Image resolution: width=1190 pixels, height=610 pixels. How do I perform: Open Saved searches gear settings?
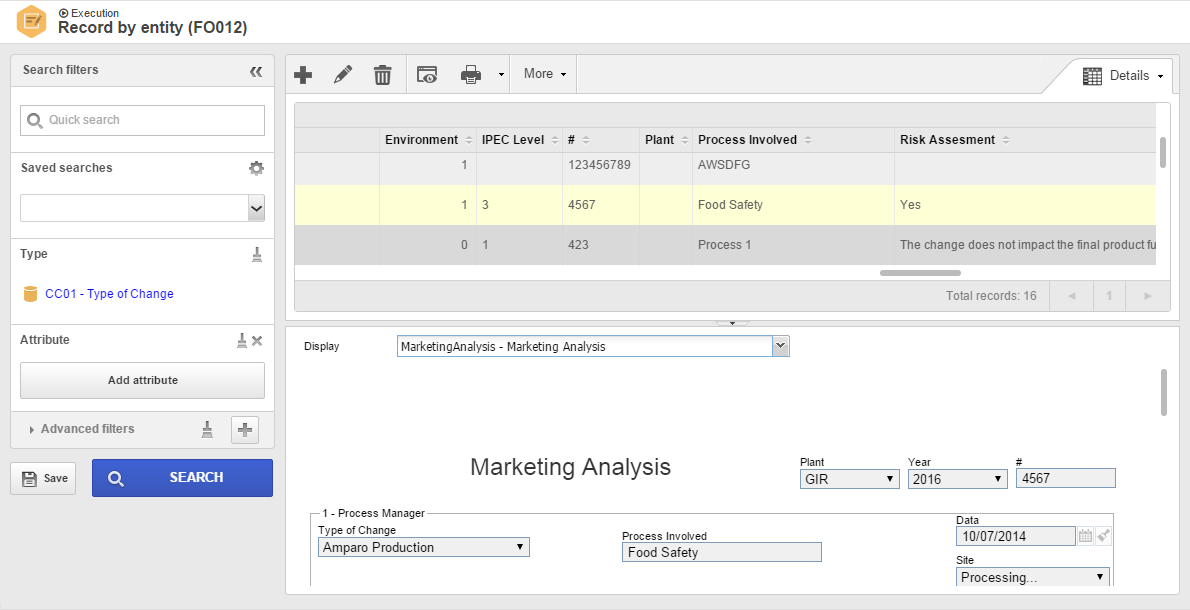pyautogui.click(x=257, y=168)
